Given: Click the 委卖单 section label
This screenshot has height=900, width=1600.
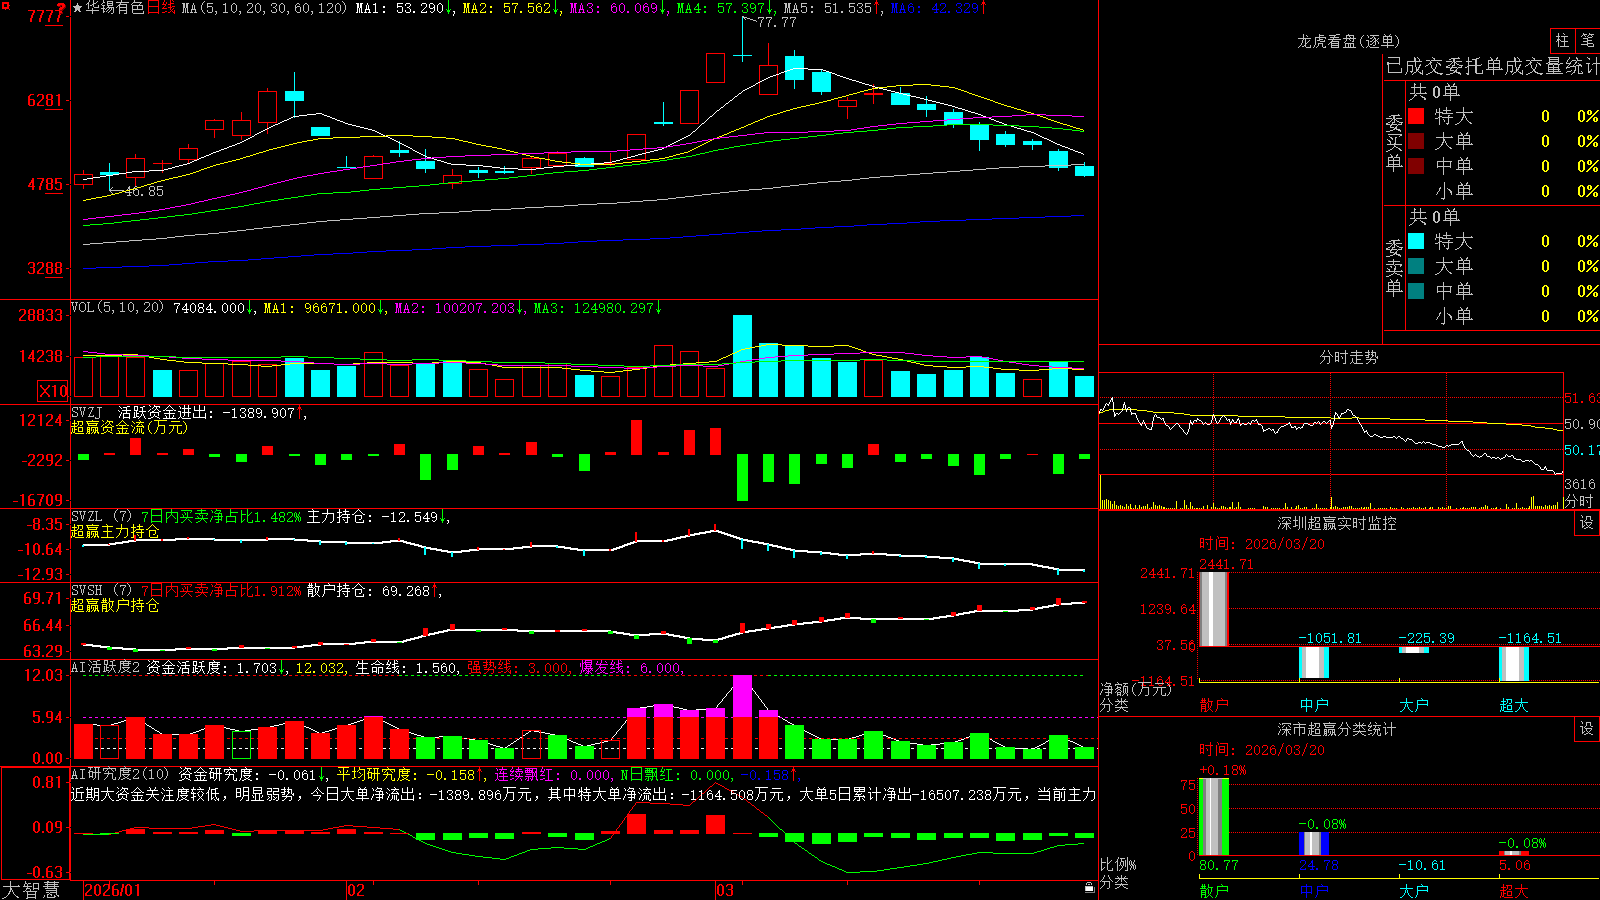Looking at the screenshot, I should 1394,267.
